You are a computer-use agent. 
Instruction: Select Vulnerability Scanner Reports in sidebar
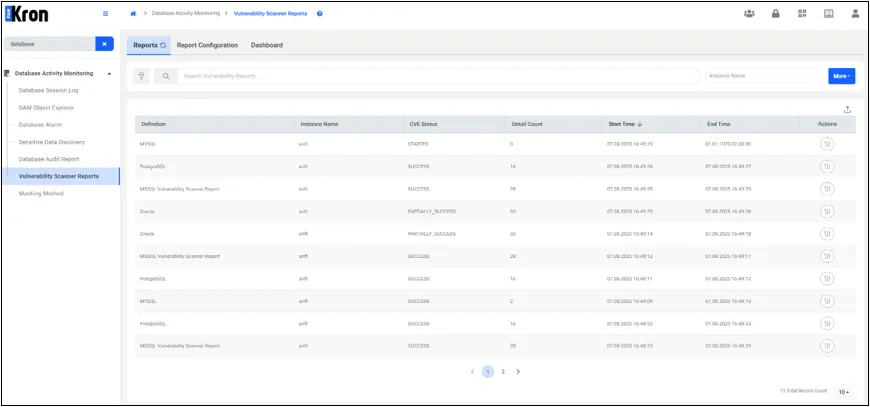click(x=59, y=176)
